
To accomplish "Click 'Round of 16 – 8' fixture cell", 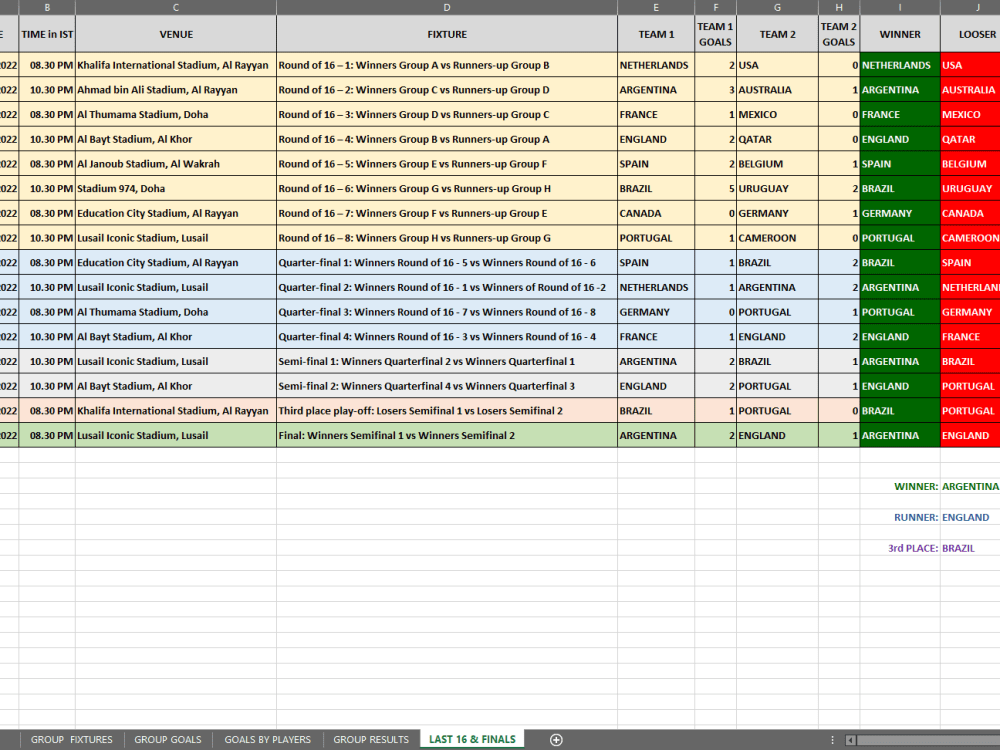I will pyautogui.click(x=446, y=238).
